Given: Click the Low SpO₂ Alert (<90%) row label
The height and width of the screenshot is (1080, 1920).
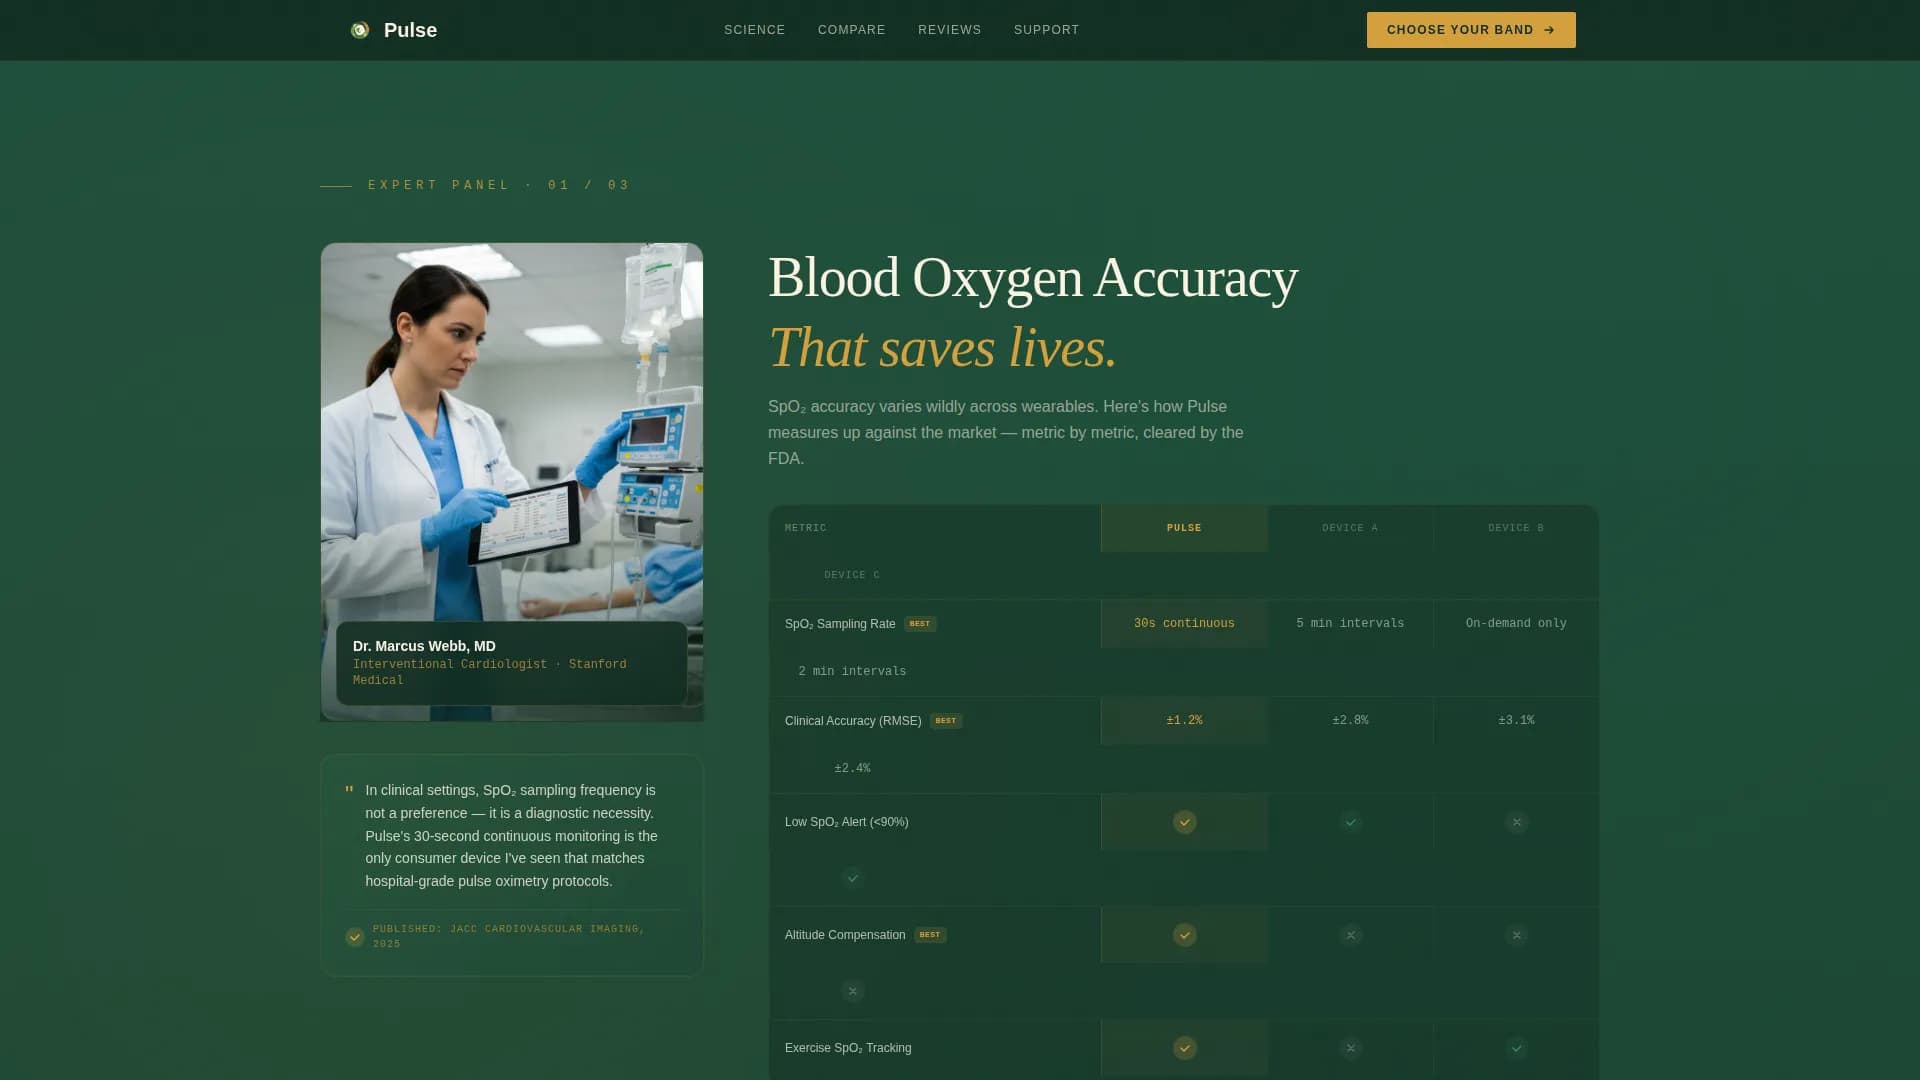Looking at the screenshot, I should pyautogui.click(x=847, y=822).
